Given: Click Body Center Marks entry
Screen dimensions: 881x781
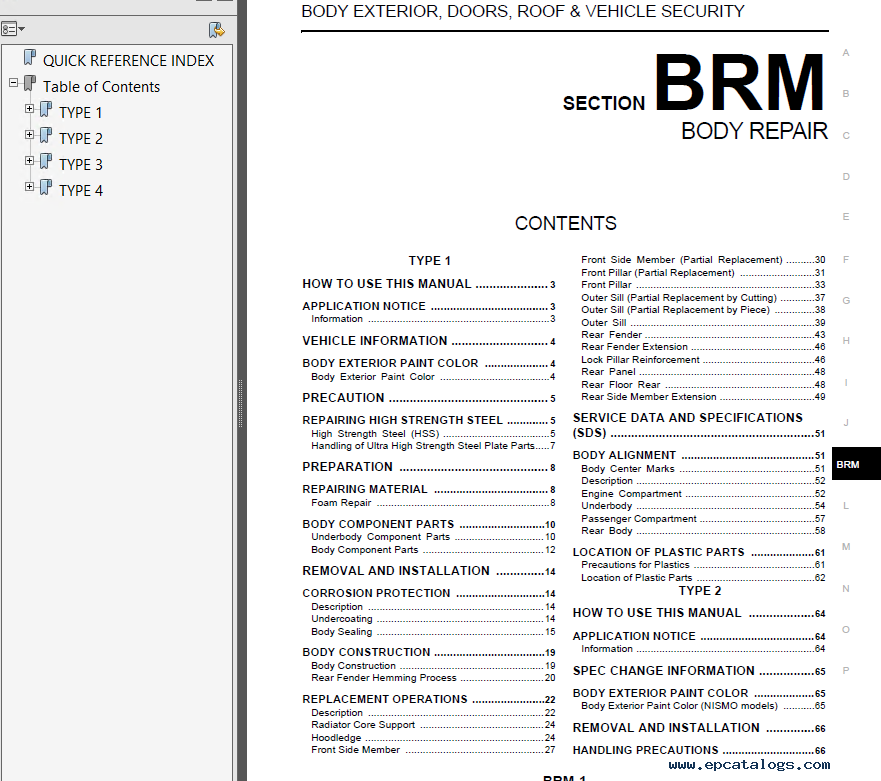Looking at the screenshot, I should coord(703,469).
